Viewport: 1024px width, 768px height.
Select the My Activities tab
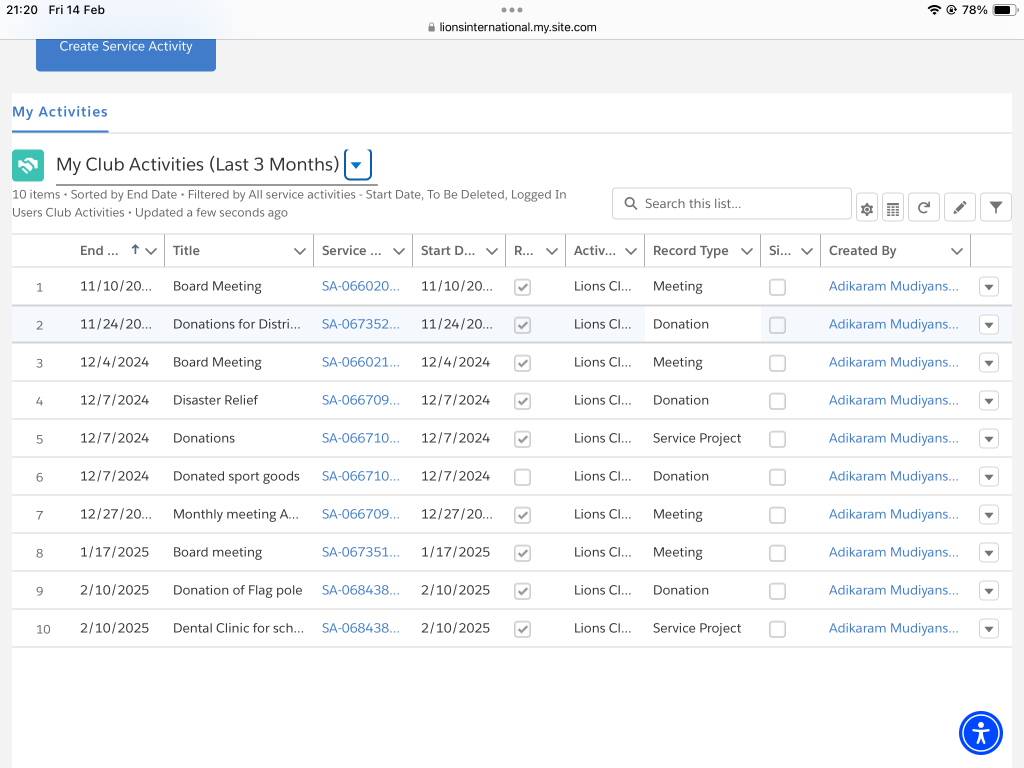(x=60, y=112)
